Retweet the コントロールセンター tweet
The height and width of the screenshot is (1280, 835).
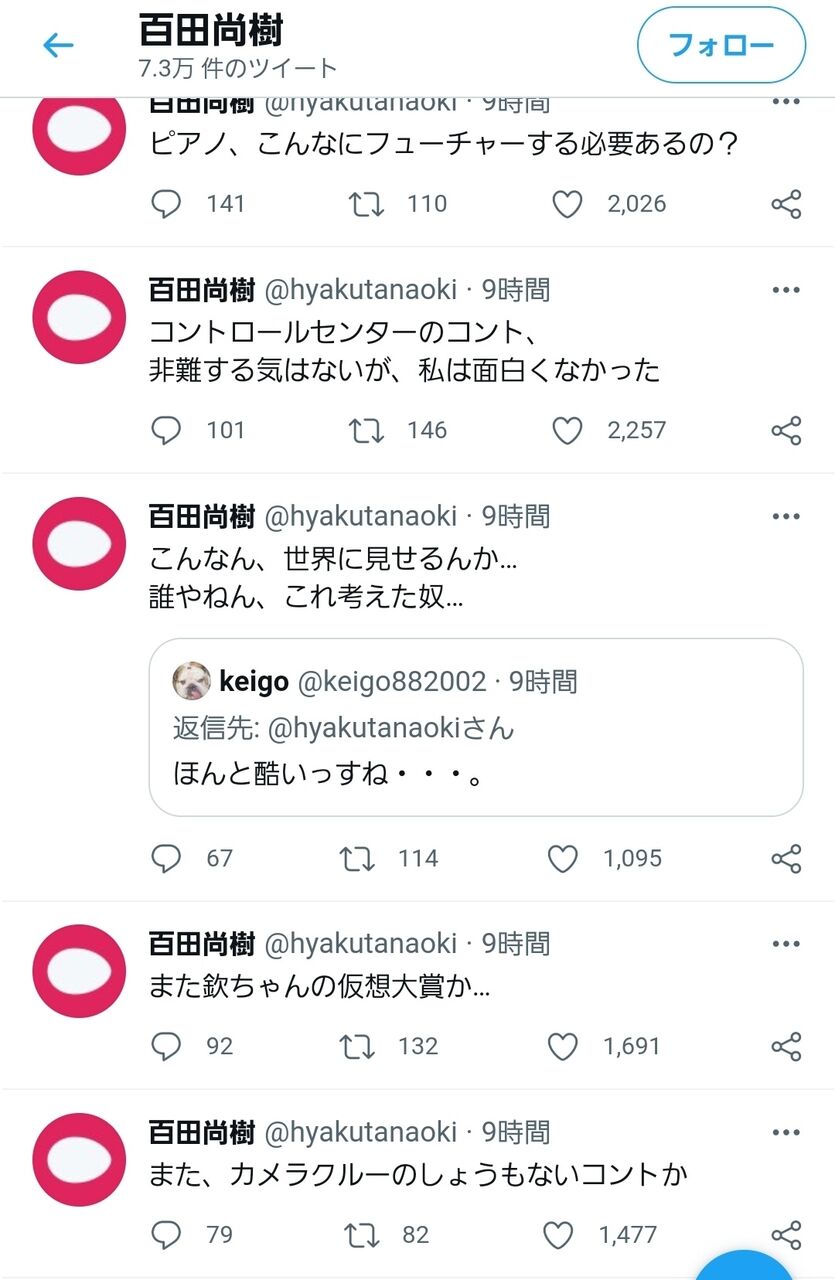pyautogui.click(x=366, y=430)
